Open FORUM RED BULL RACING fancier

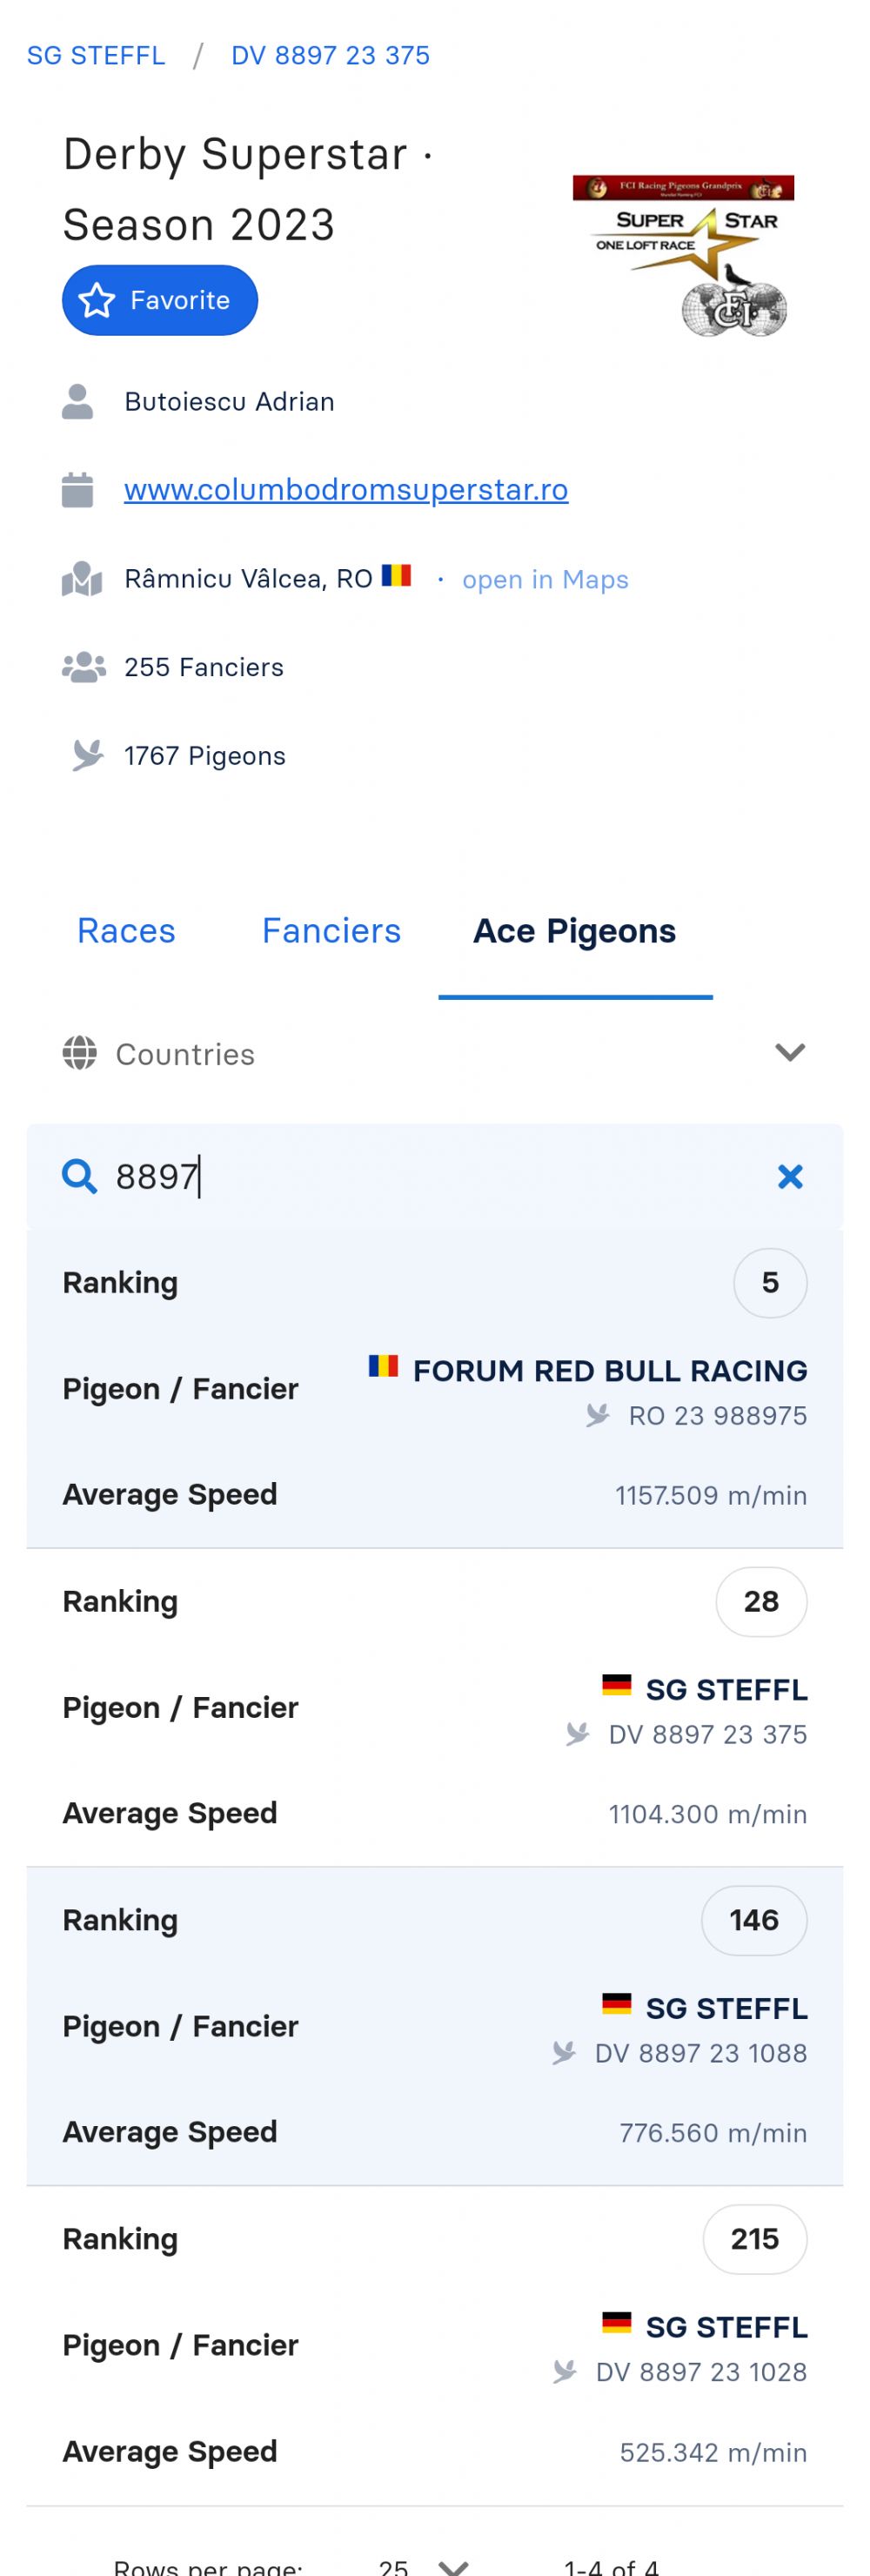point(610,1370)
